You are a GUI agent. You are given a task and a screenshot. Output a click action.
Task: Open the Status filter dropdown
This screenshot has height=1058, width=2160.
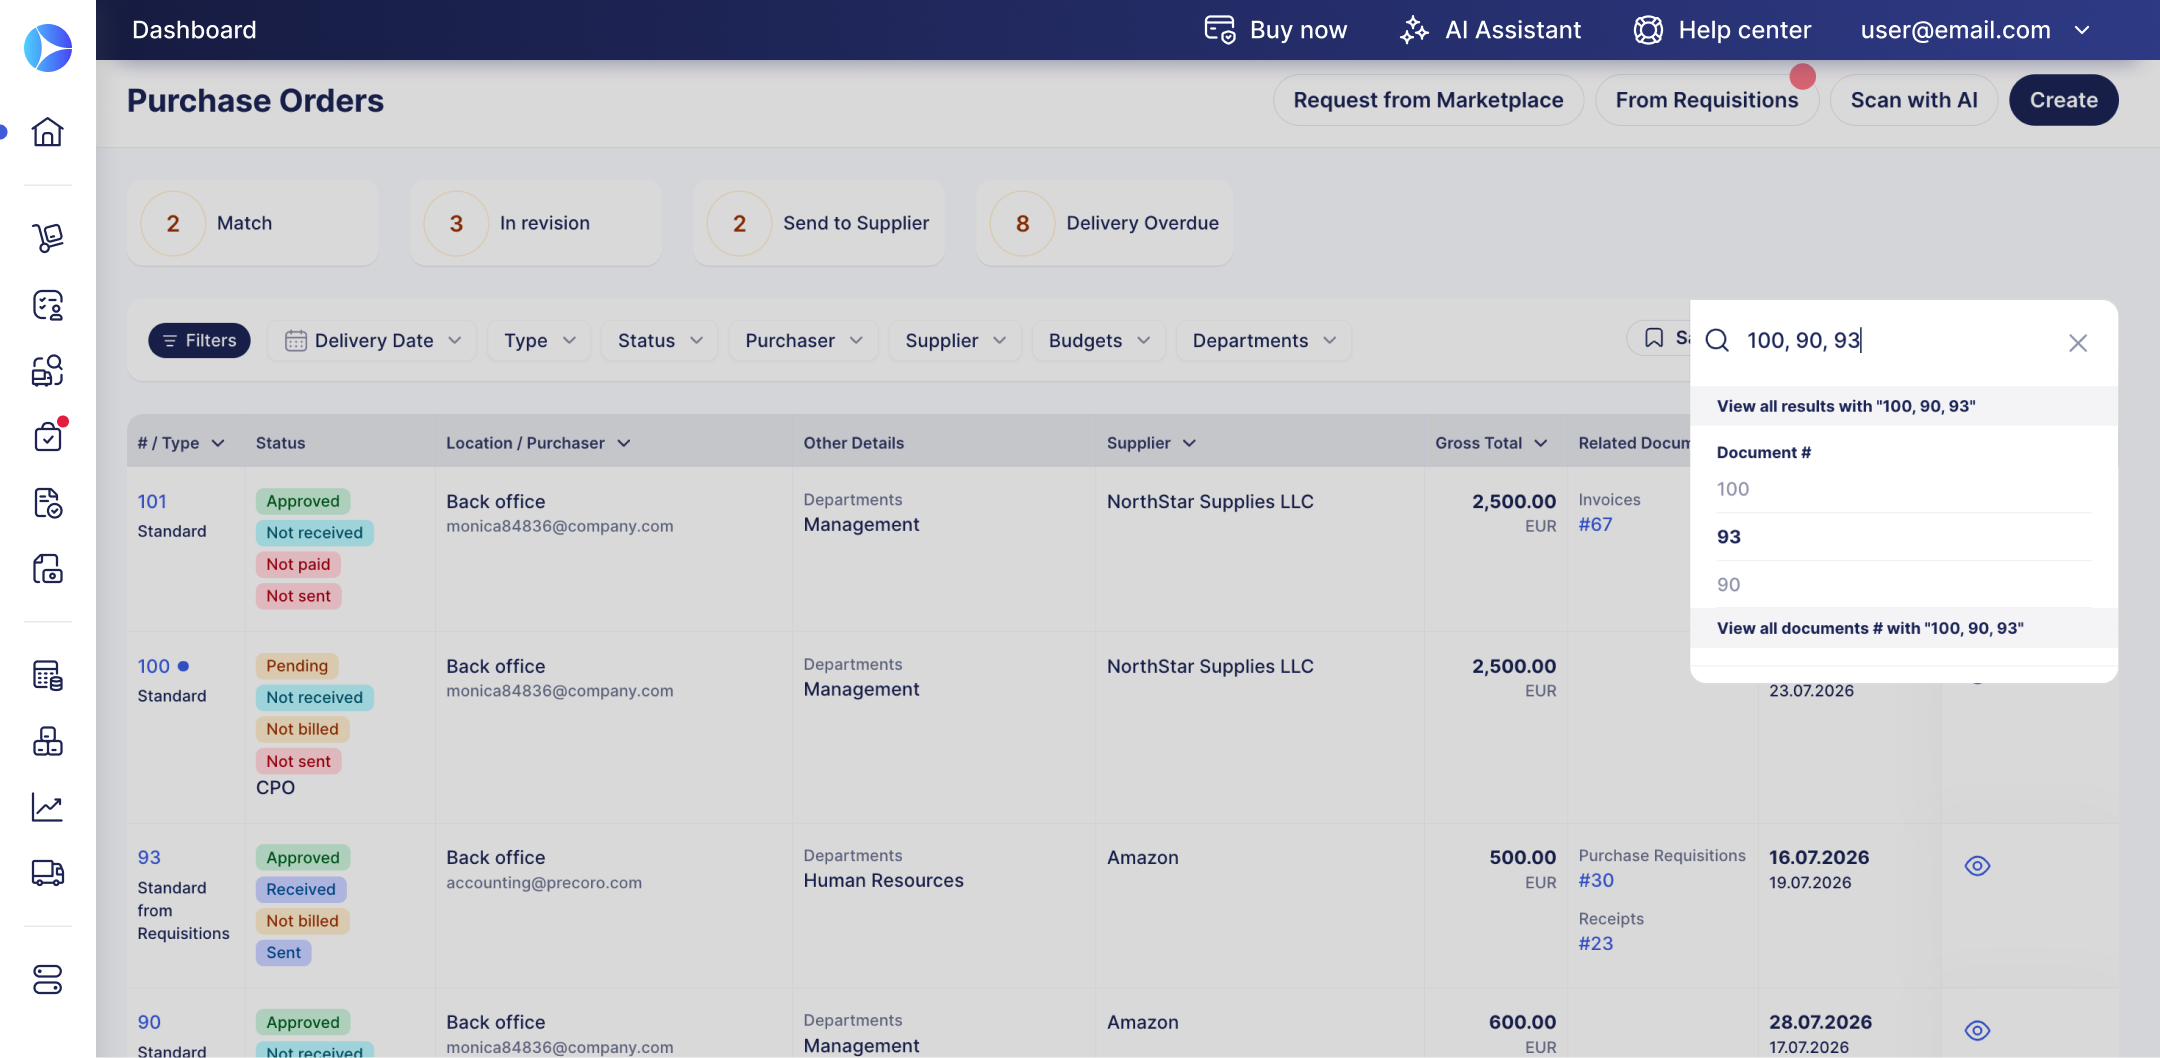[659, 341]
